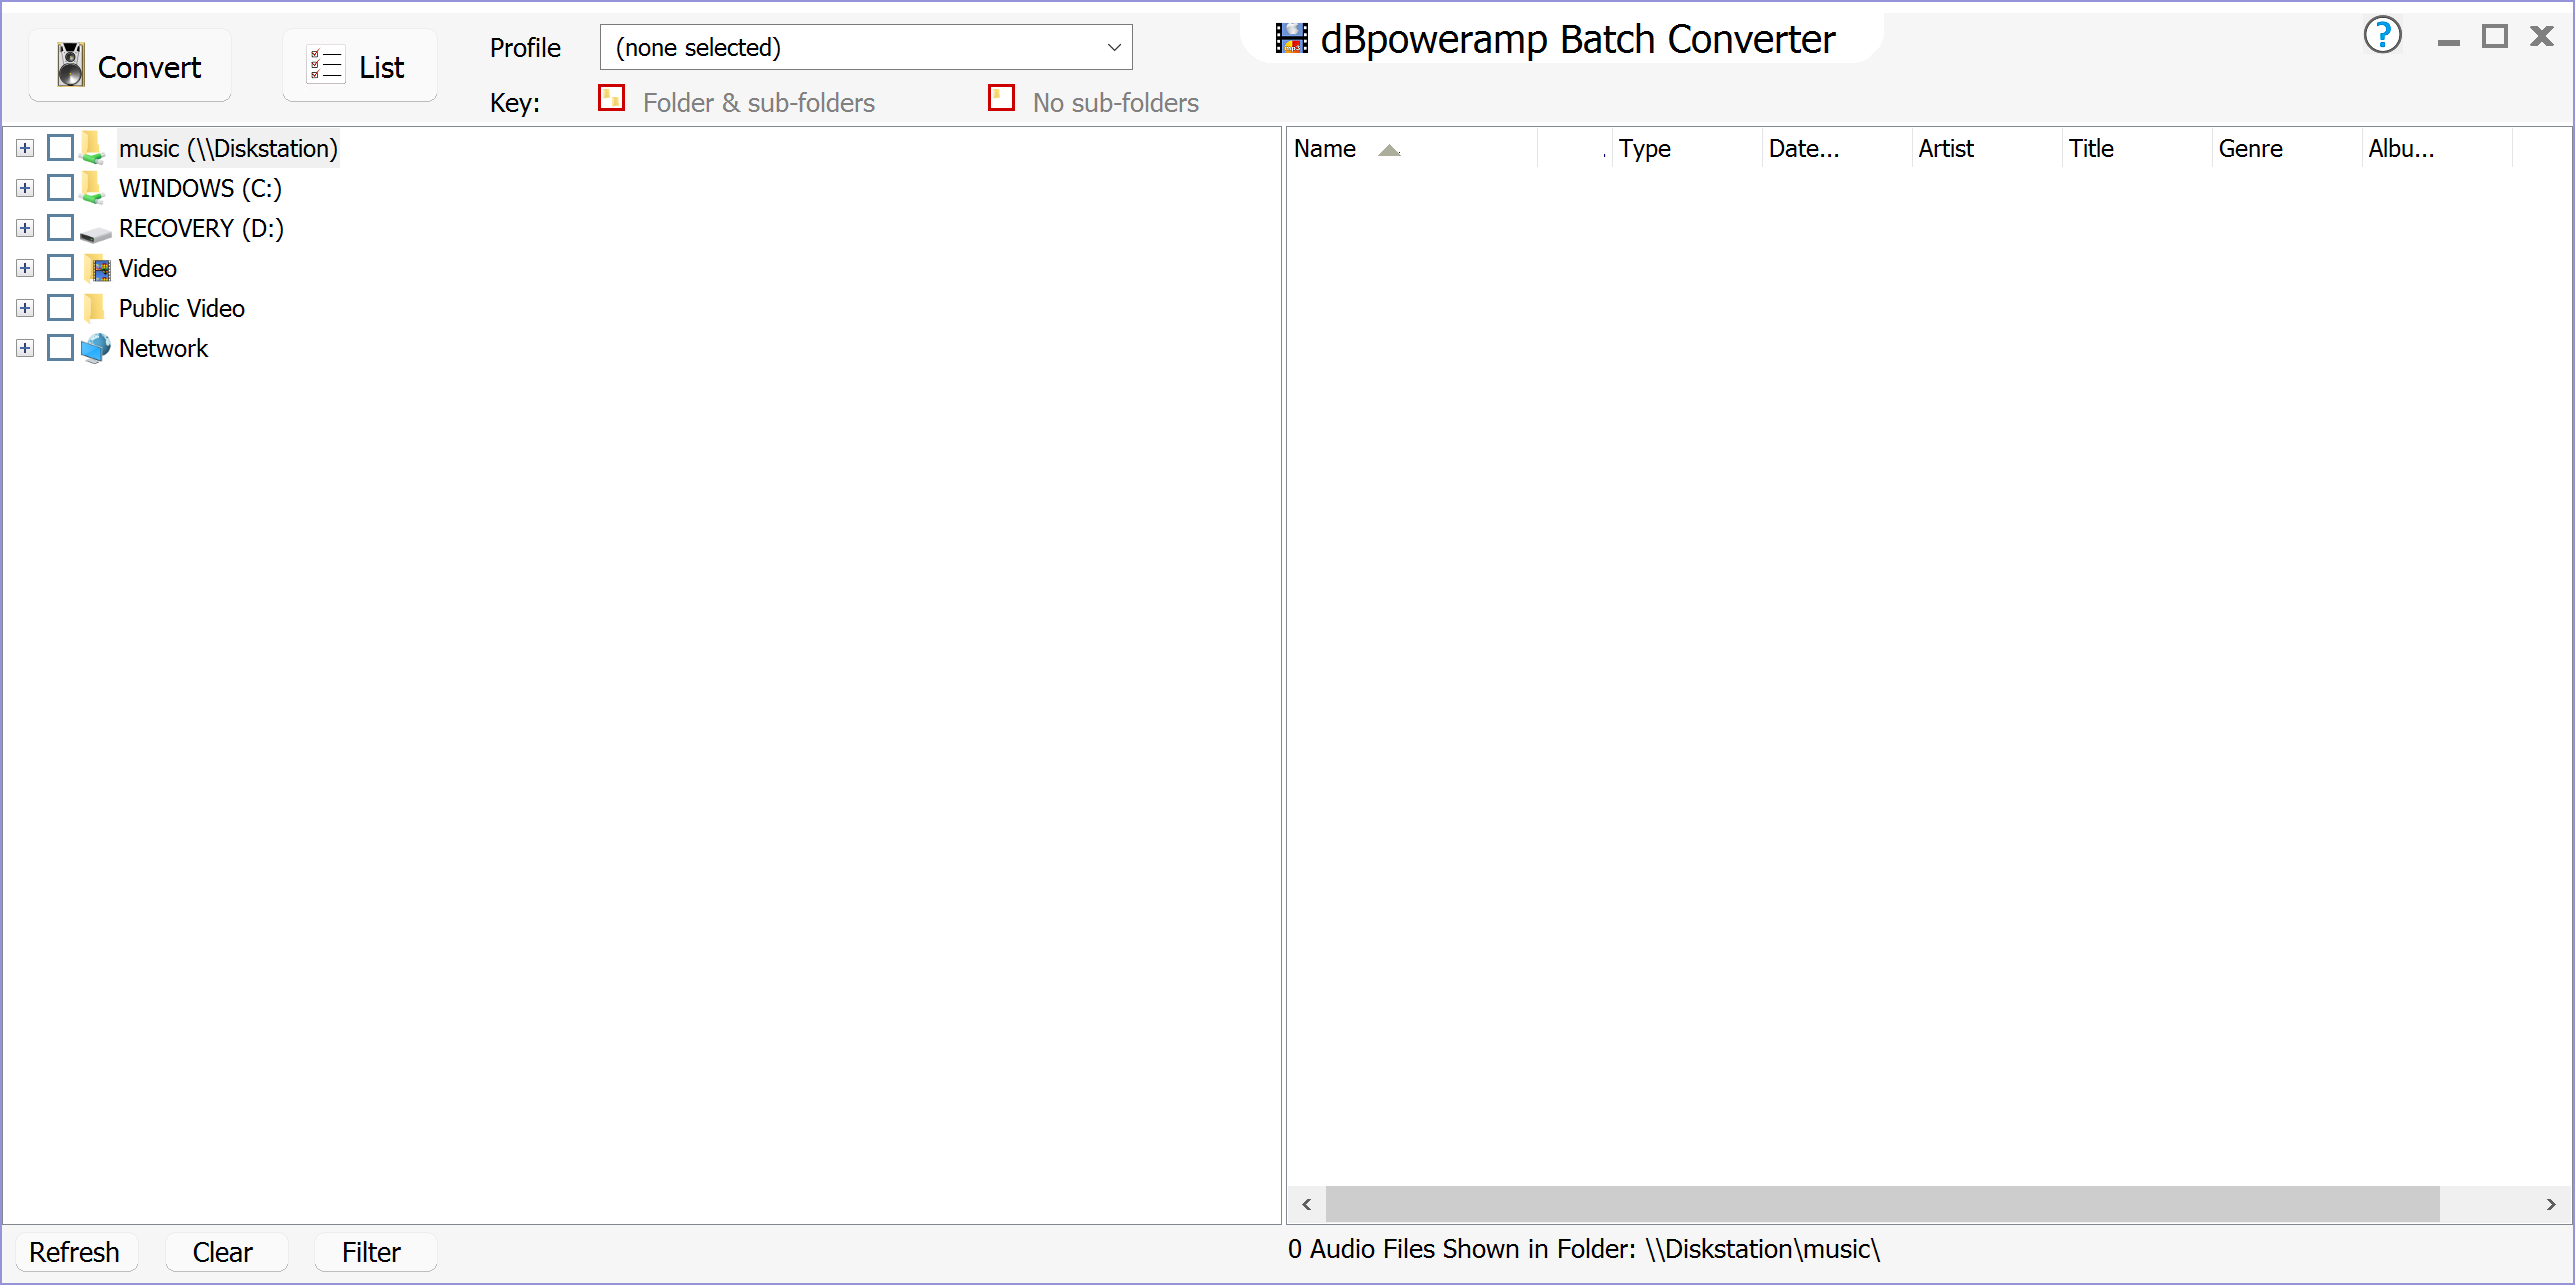Click the horizontal scrollbar thumb
This screenshot has width=2575, height=1285.
point(1882,1204)
